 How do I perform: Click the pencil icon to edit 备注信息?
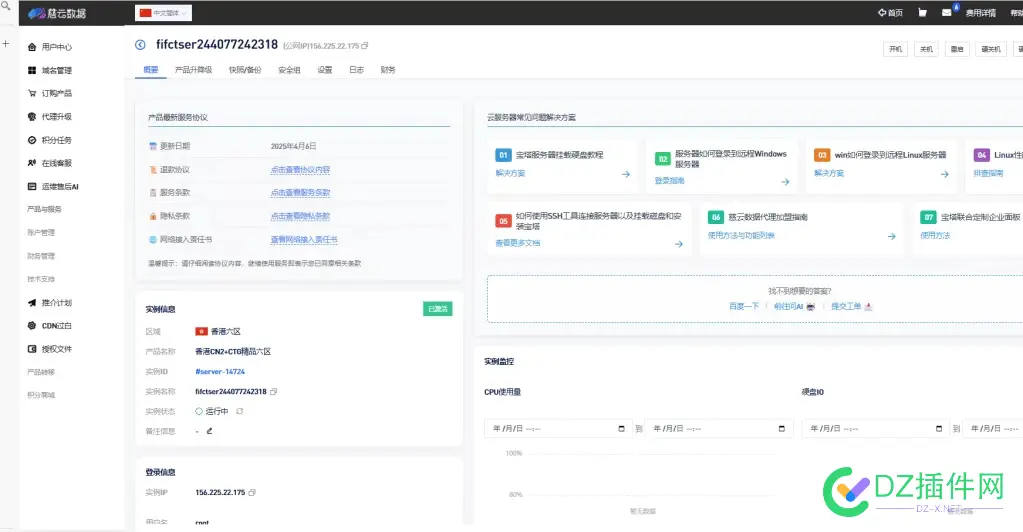(x=209, y=431)
